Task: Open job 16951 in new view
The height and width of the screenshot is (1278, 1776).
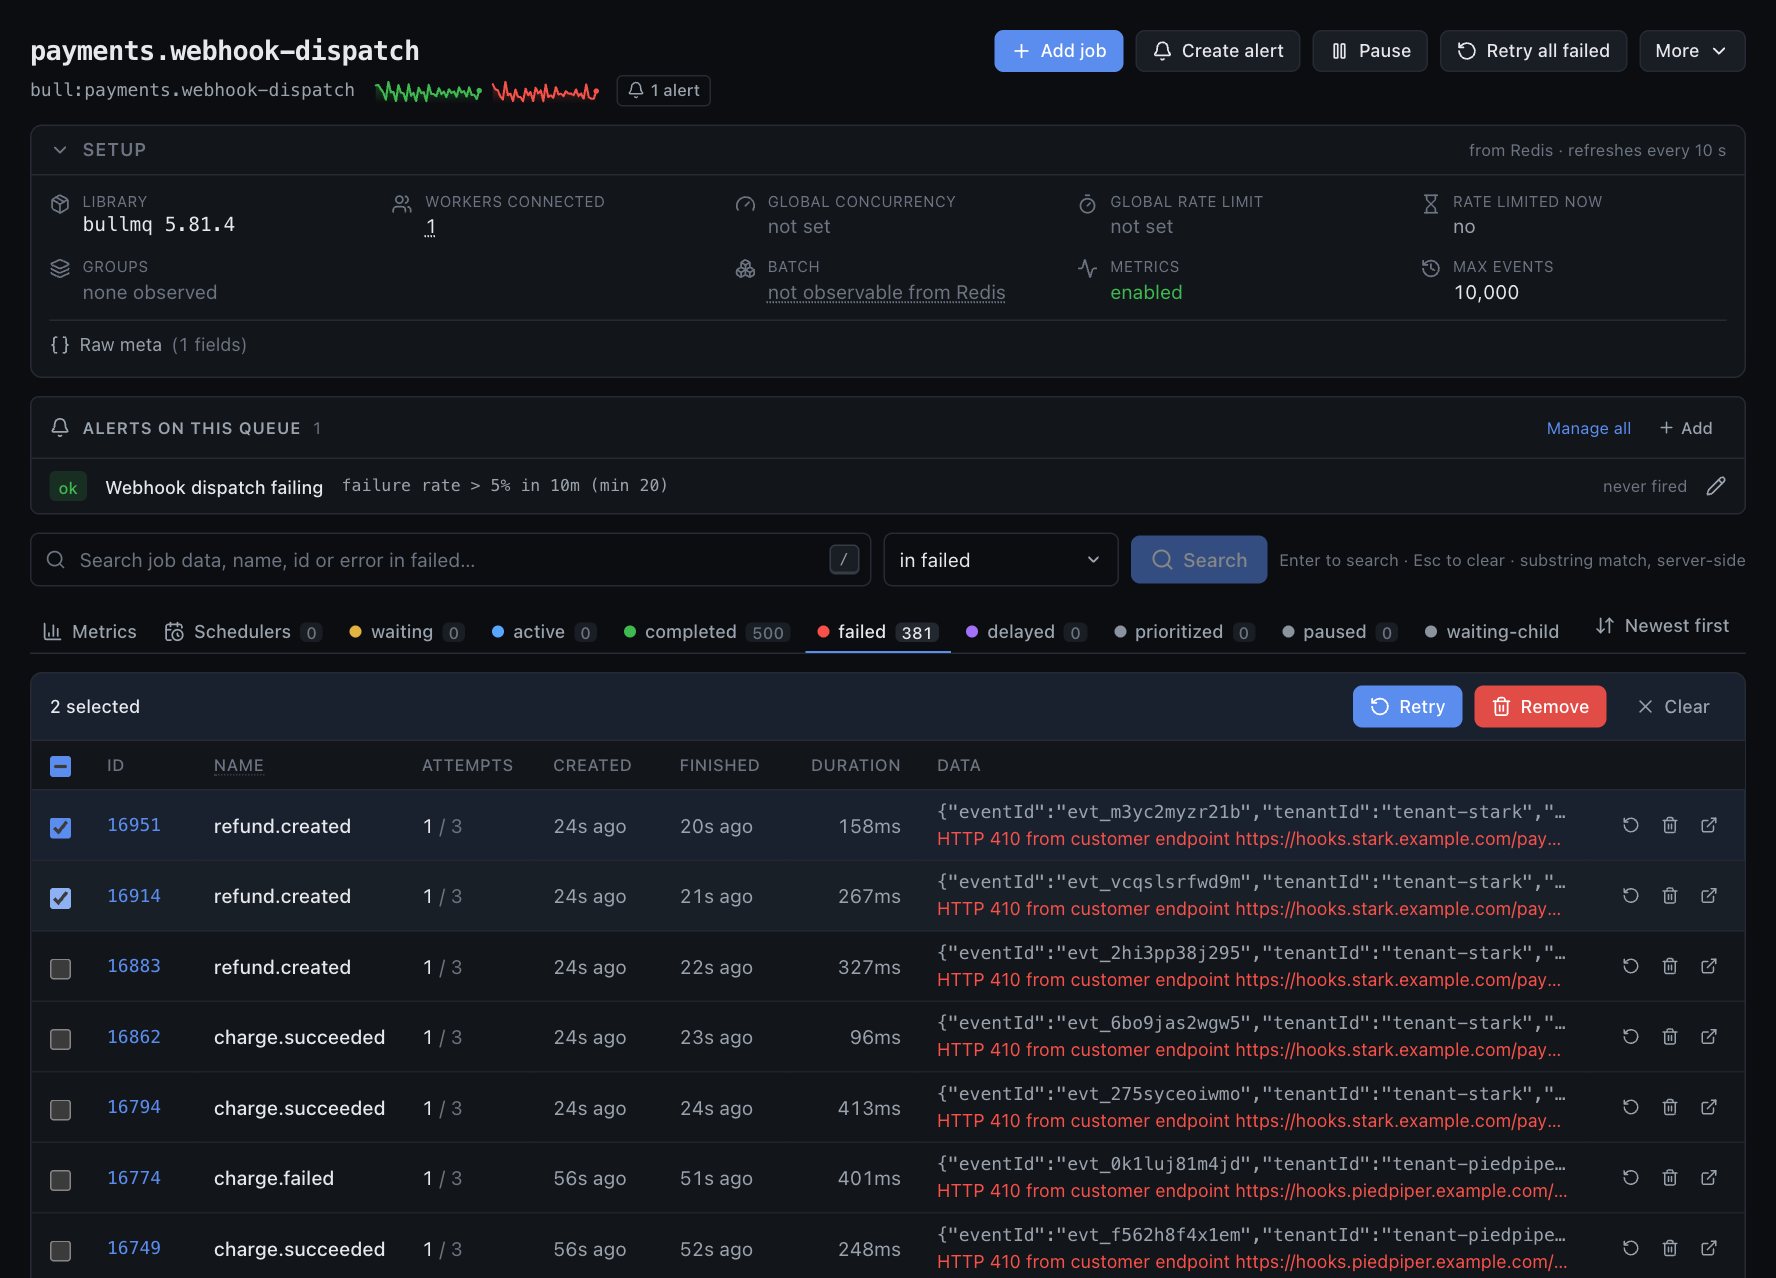Action: [1709, 825]
